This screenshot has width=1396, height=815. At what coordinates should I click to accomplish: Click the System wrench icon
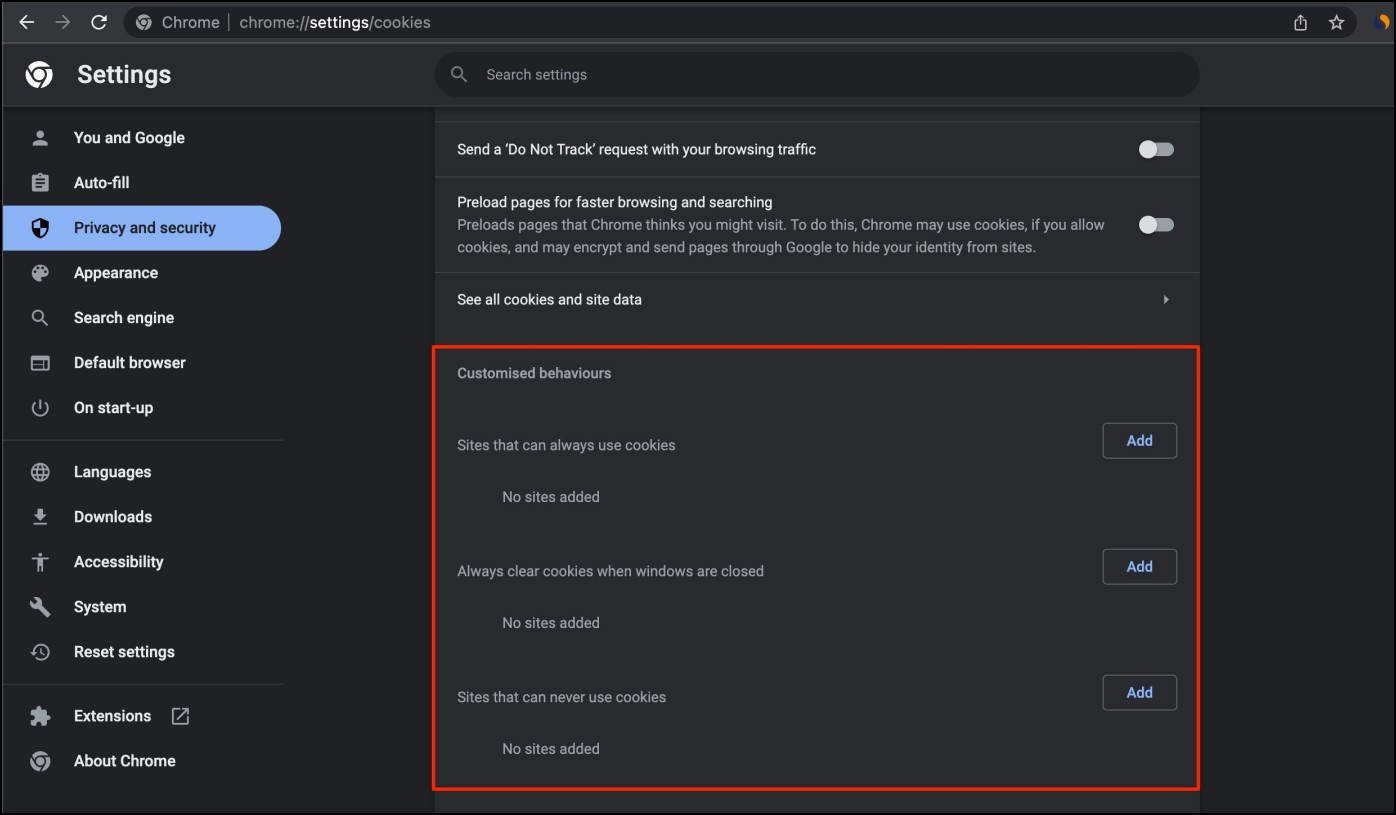(x=40, y=607)
